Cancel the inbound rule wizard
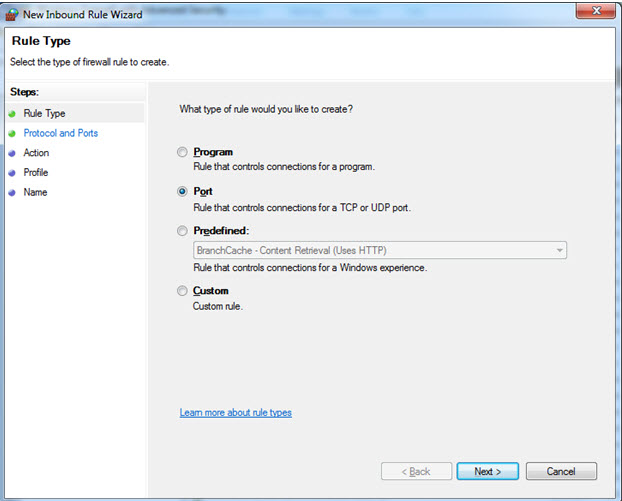Viewport: 622px width, 501px height. (561, 471)
